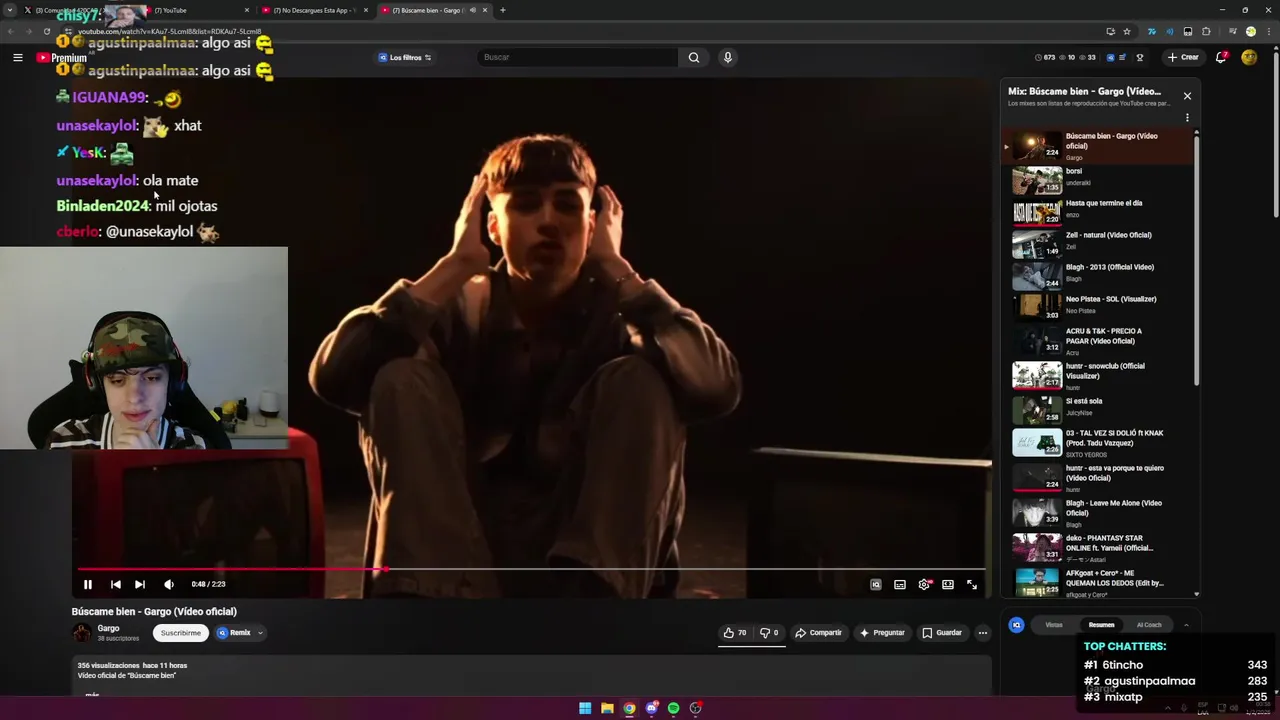Expand the Remix dropdown arrow

coord(260,632)
